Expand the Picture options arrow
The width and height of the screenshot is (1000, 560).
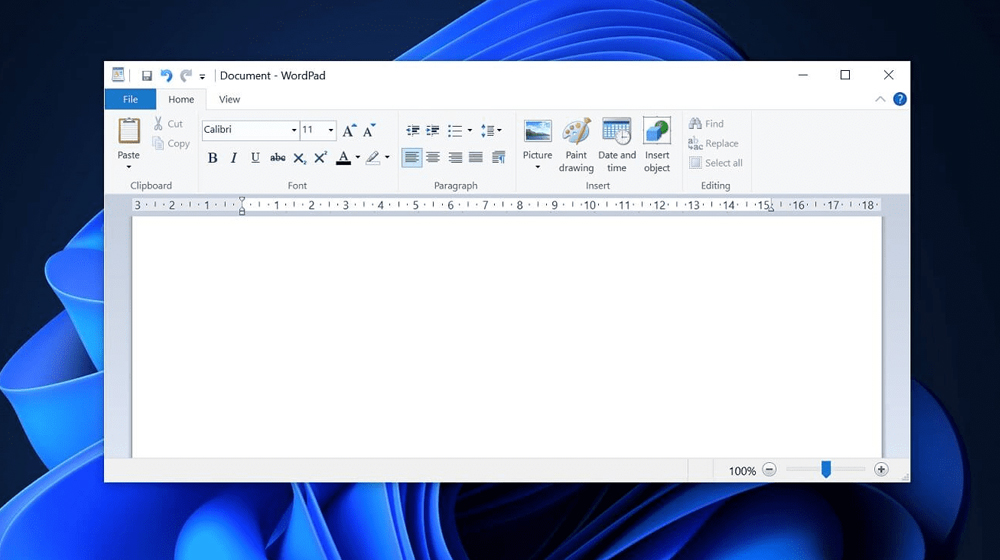click(538, 167)
